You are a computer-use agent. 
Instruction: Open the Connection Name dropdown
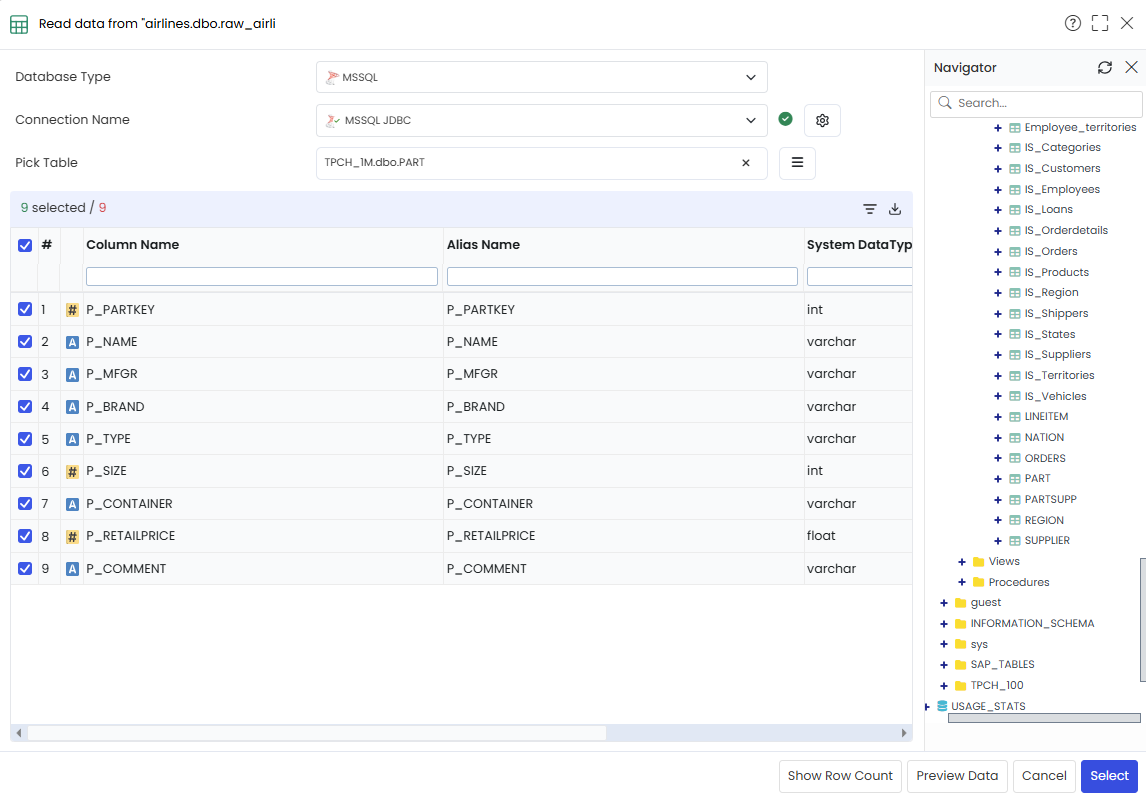[x=542, y=121]
